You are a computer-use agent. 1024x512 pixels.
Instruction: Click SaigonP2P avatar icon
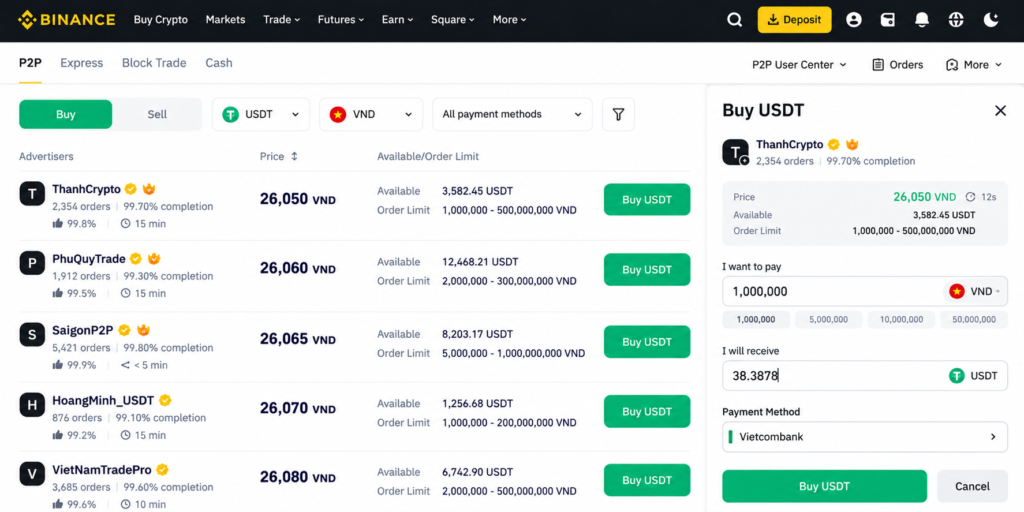(32, 334)
